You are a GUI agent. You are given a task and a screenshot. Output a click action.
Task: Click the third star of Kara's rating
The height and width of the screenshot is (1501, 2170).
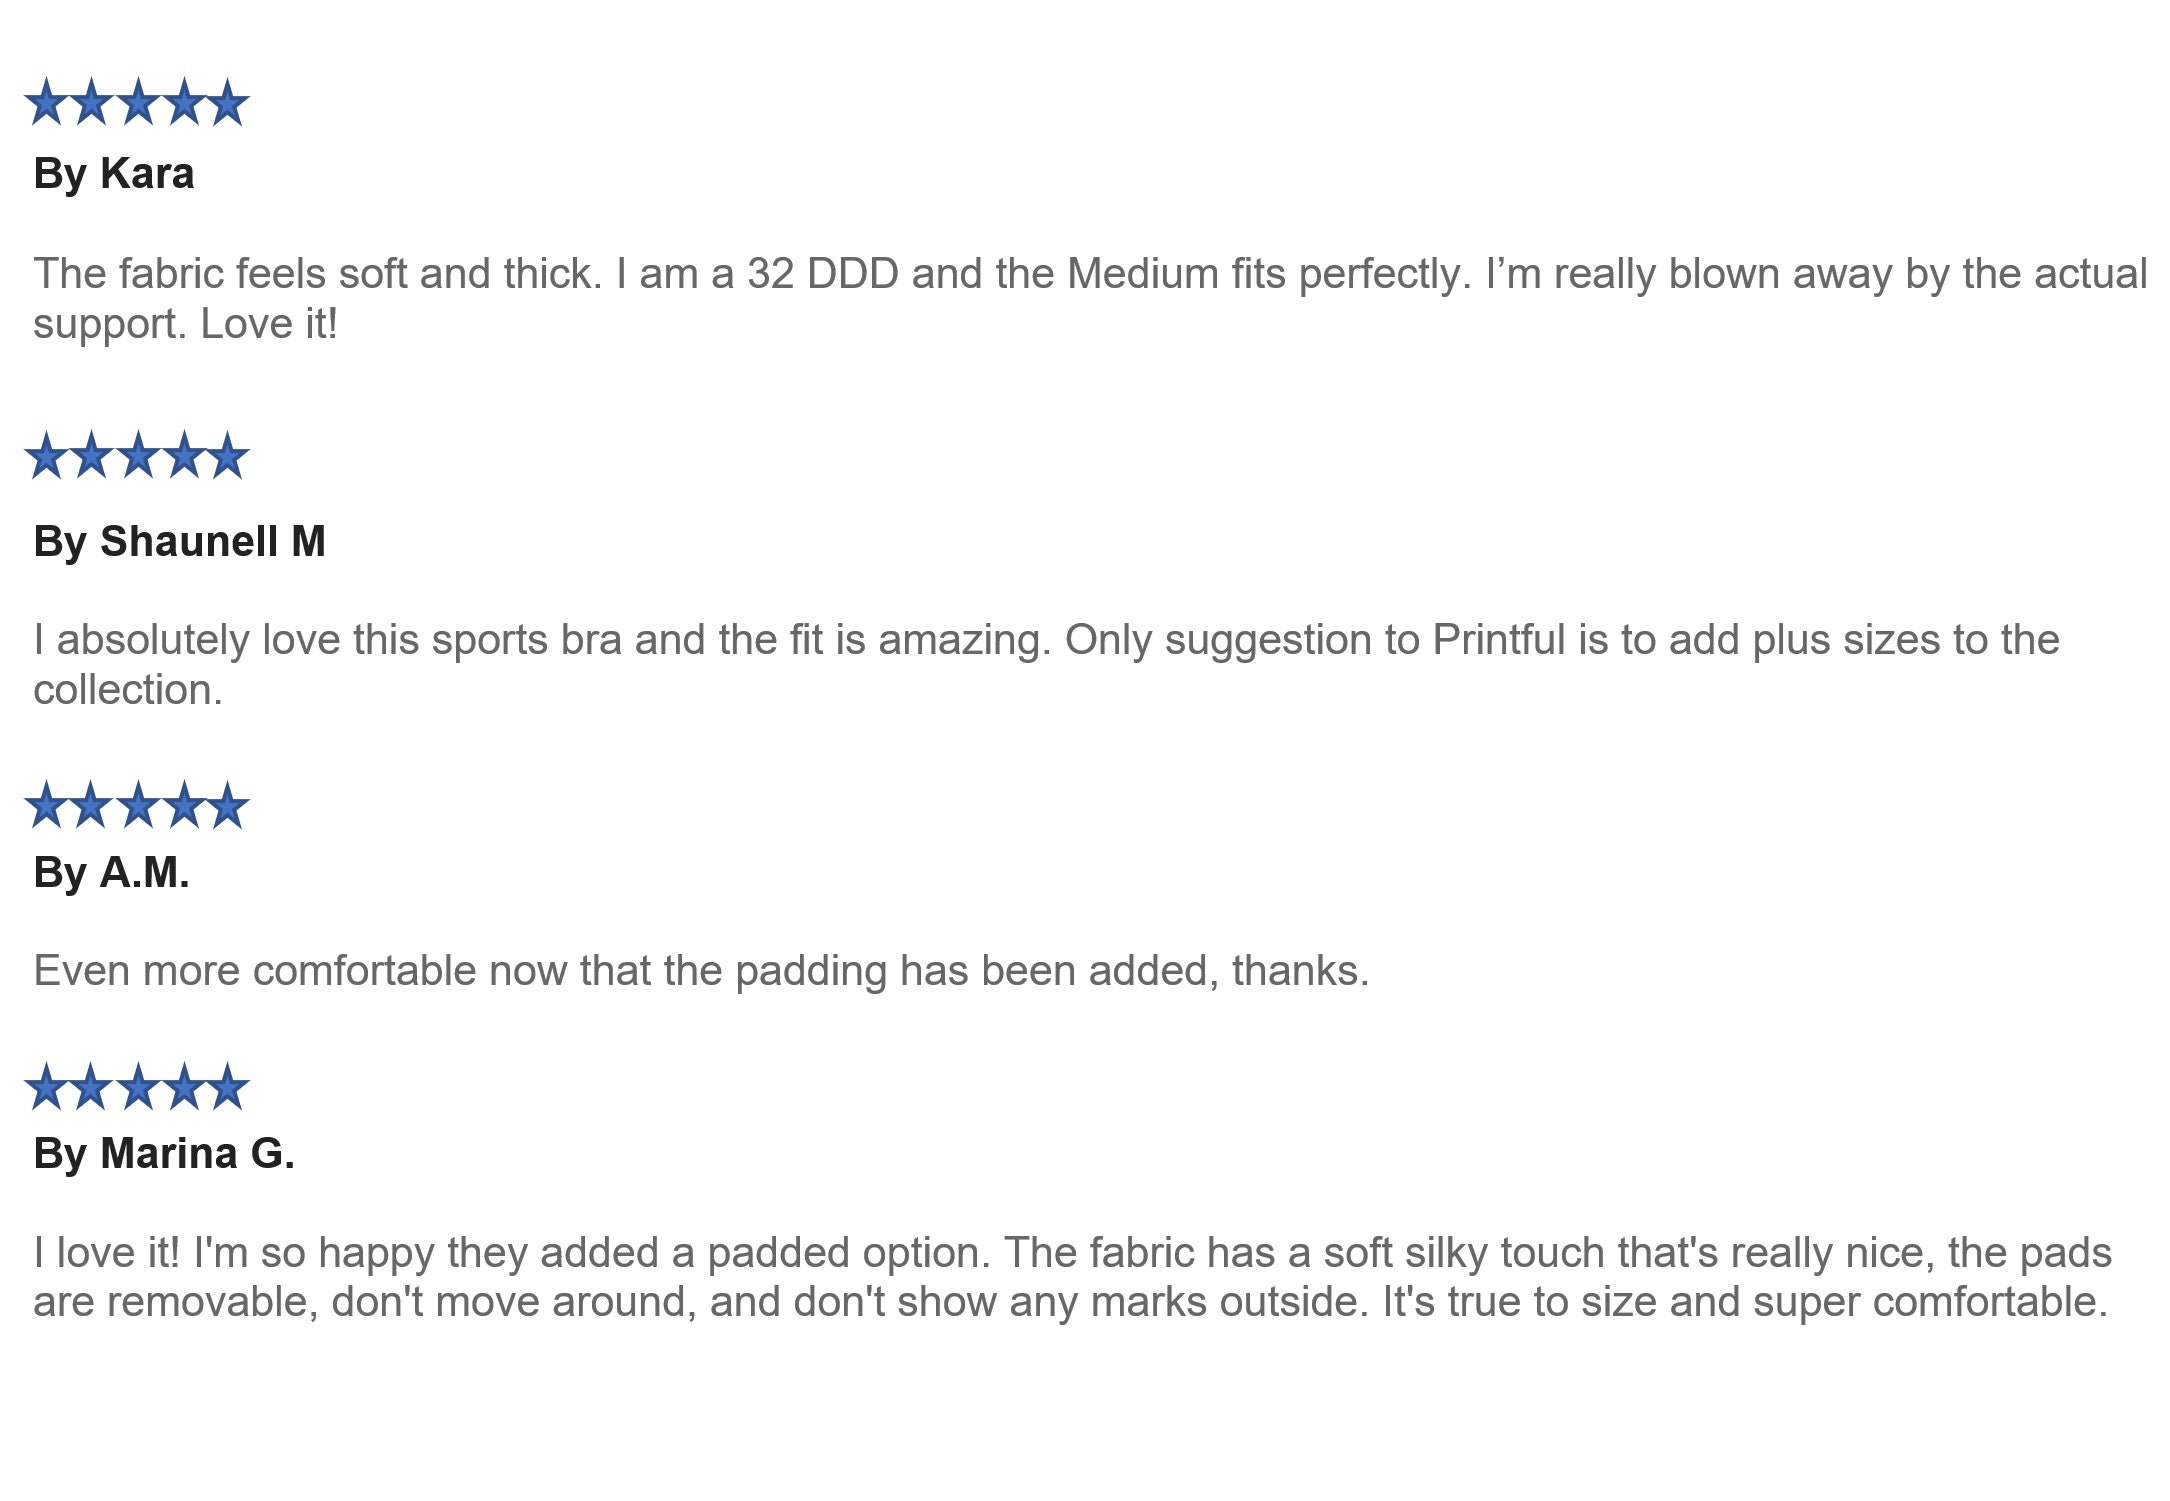(136, 102)
